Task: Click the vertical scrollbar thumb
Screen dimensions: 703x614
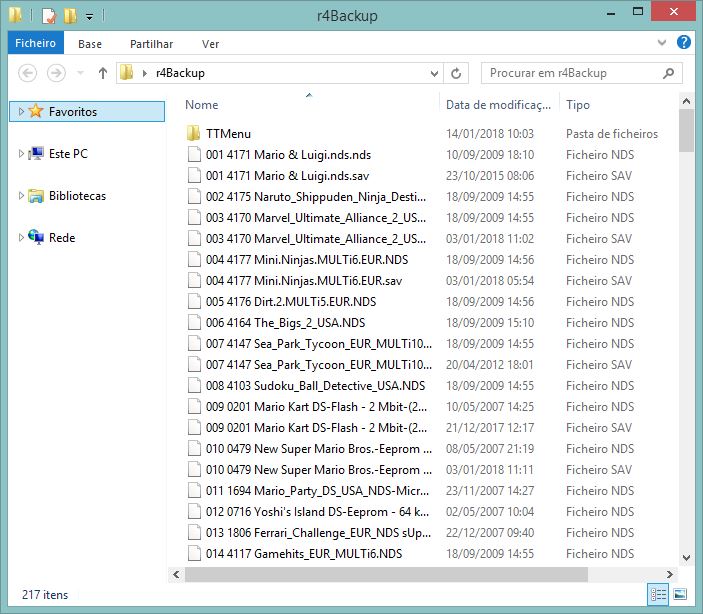Action: click(686, 131)
